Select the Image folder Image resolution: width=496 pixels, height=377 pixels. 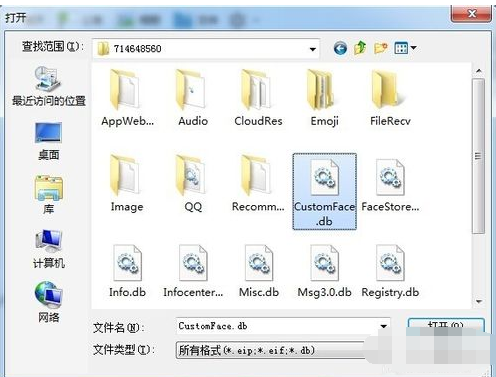pyautogui.click(x=127, y=184)
